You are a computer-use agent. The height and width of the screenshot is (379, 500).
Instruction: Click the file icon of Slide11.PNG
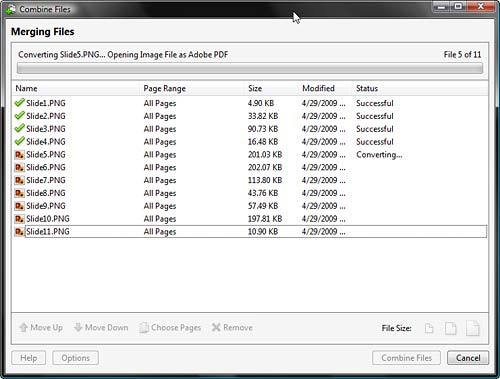coord(20,232)
